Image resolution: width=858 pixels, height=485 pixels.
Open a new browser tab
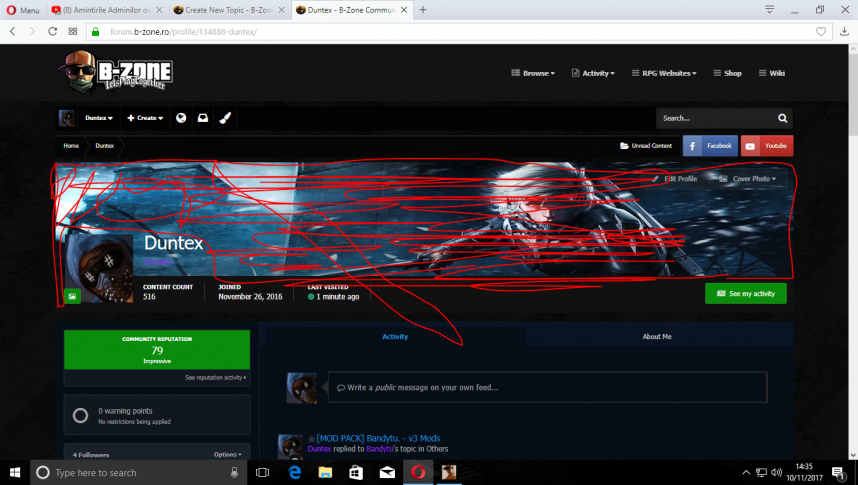click(x=423, y=10)
